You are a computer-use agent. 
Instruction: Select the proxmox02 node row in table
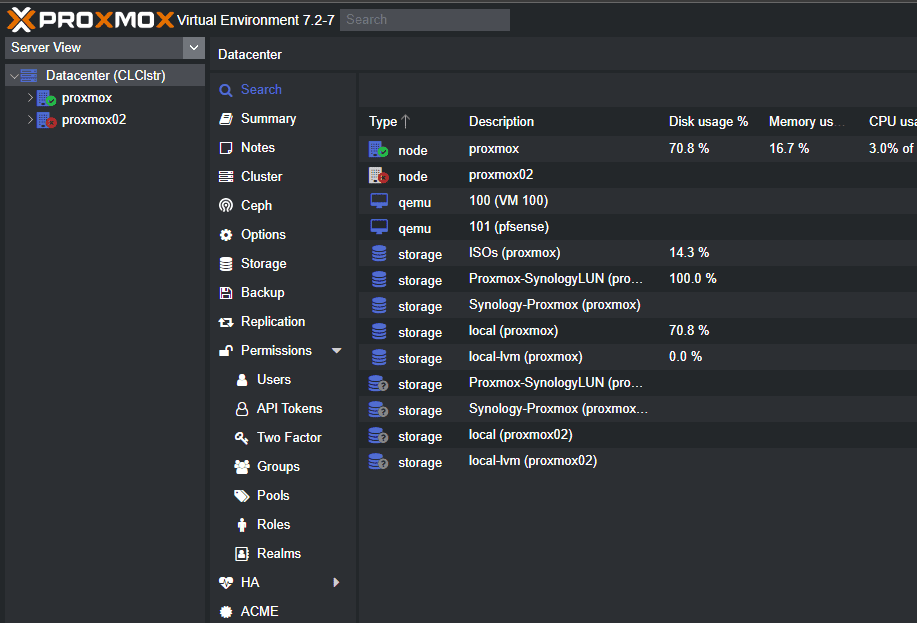point(638,175)
